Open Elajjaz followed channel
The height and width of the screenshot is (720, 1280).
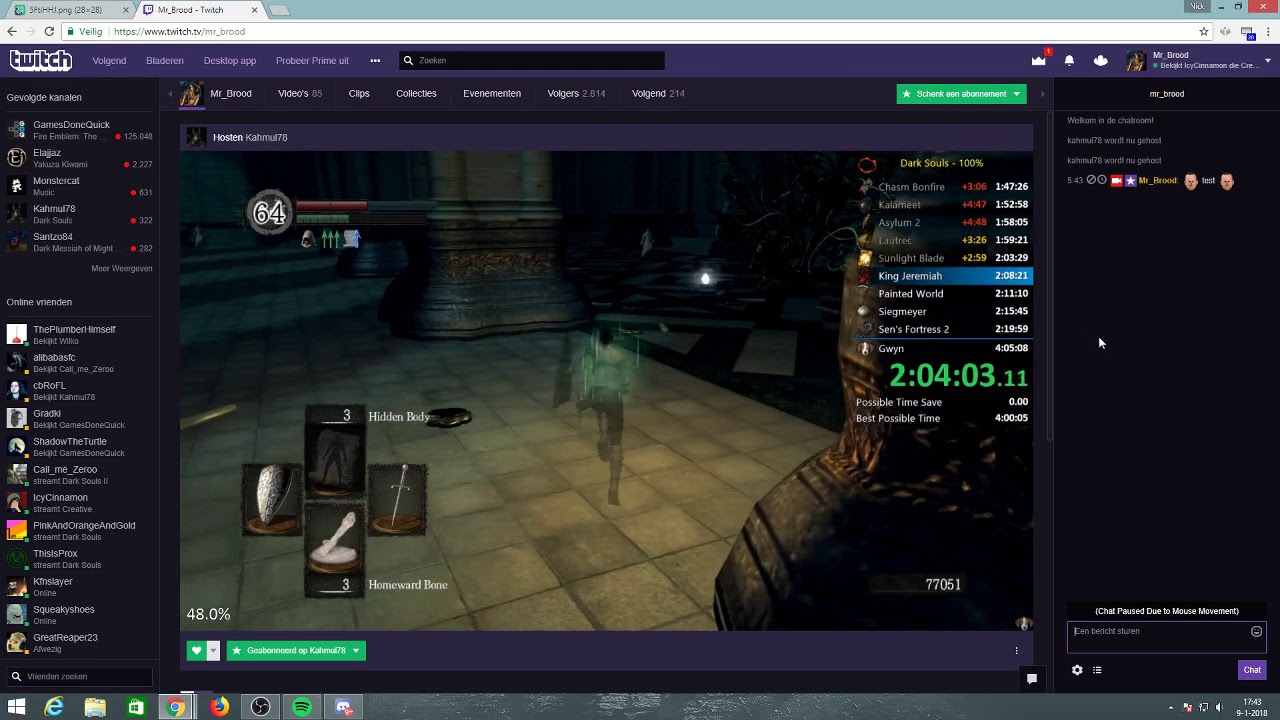(x=80, y=158)
